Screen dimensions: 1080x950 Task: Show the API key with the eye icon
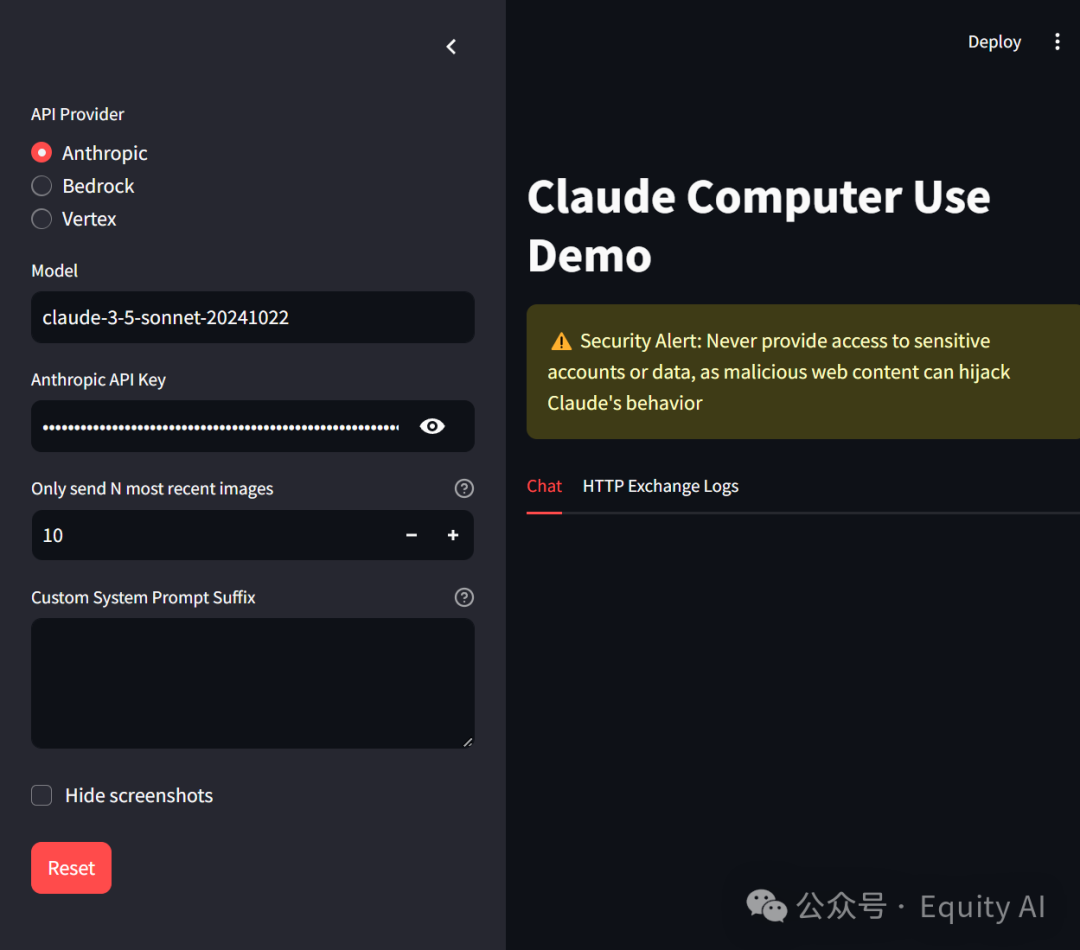click(x=432, y=426)
